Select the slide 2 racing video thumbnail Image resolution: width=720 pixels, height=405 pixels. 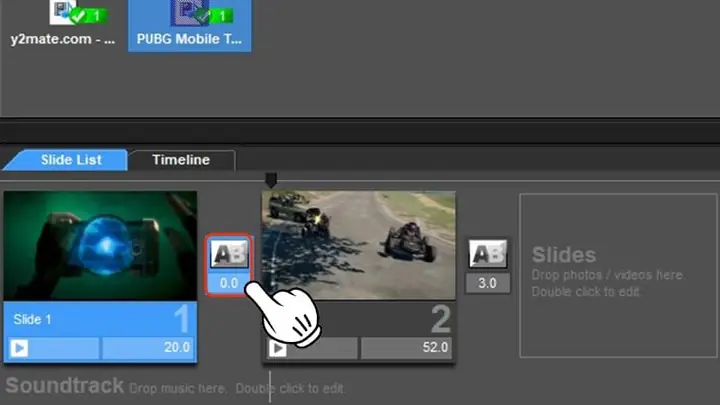click(x=359, y=245)
